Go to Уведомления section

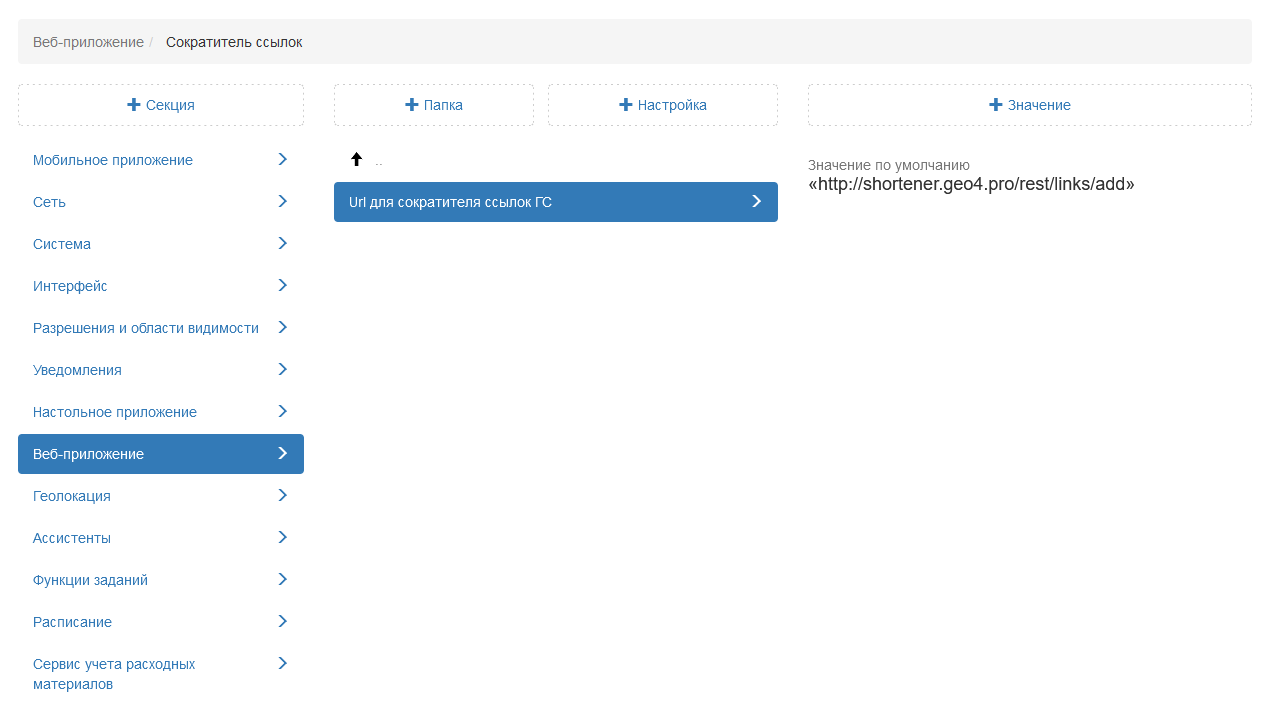point(77,370)
